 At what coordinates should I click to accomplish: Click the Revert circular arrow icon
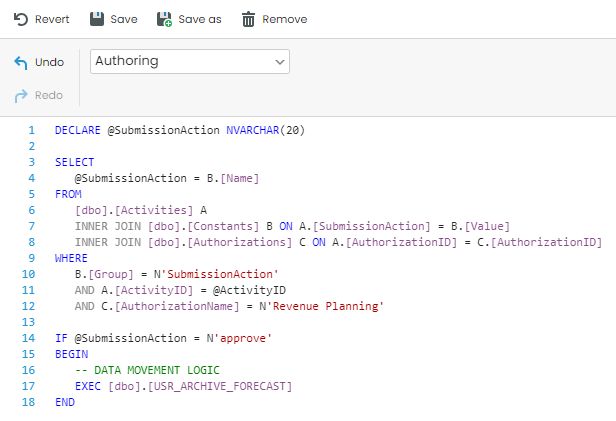(x=20, y=19)
